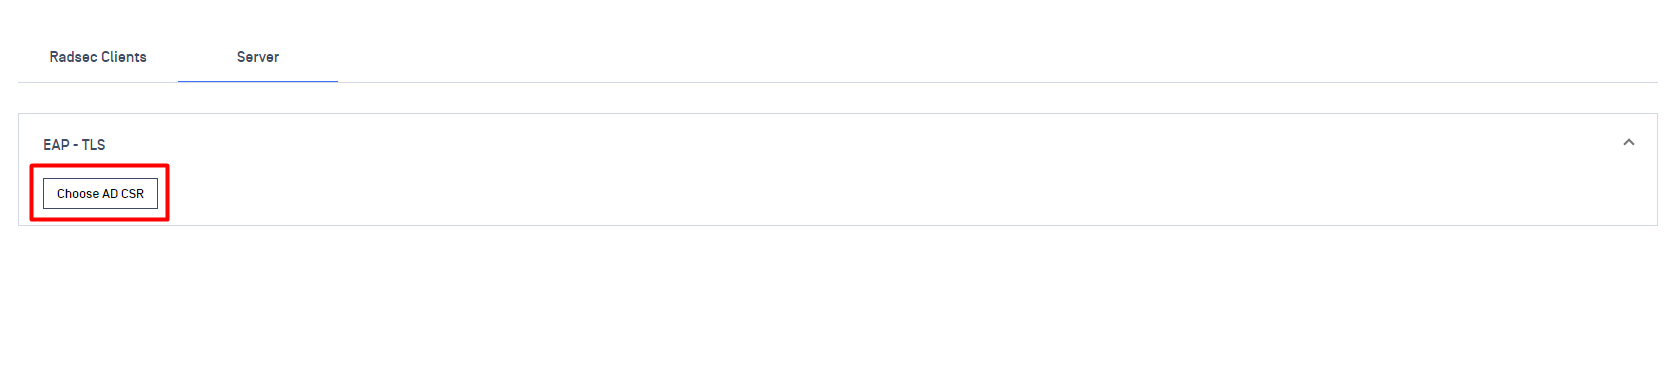Collapse the EAP - TLS panel chevron
1680x373 pixels.
point(1628,143)
